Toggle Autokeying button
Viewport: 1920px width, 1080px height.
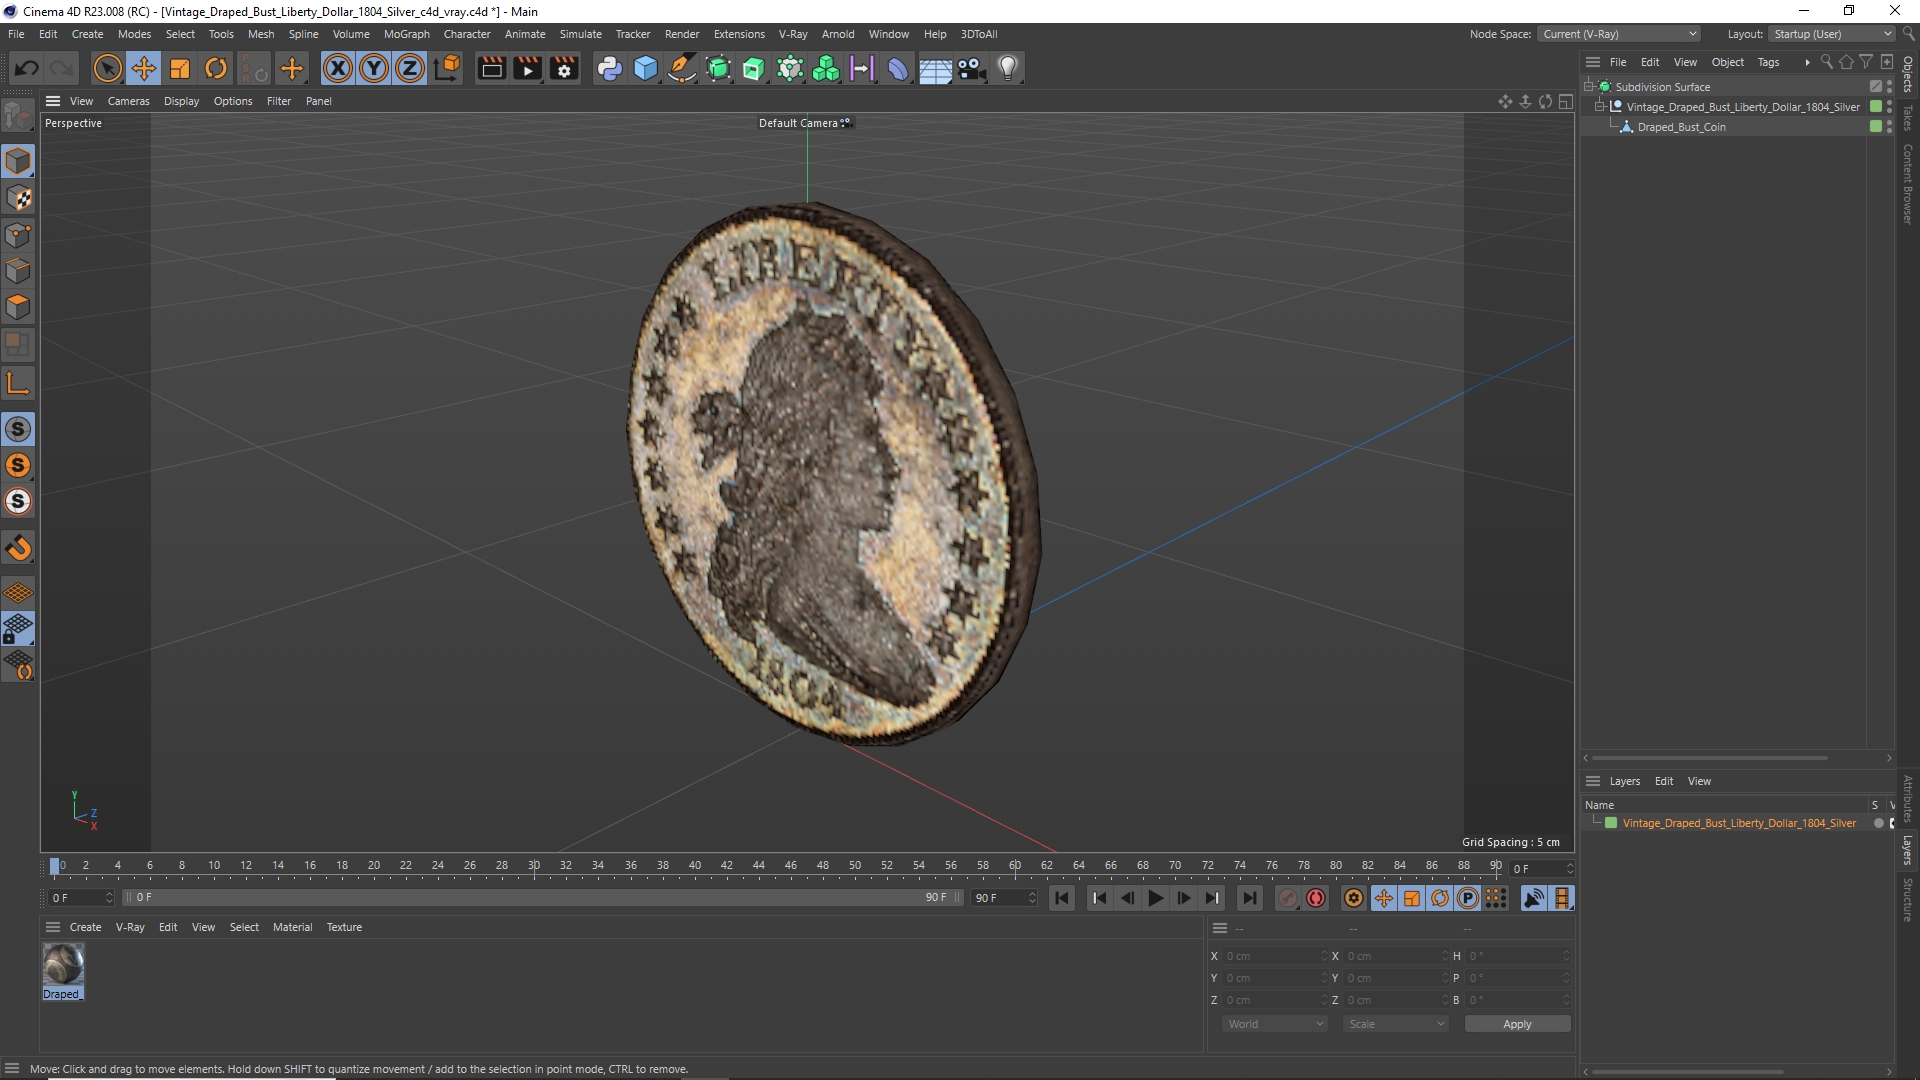pos(1316,898)
